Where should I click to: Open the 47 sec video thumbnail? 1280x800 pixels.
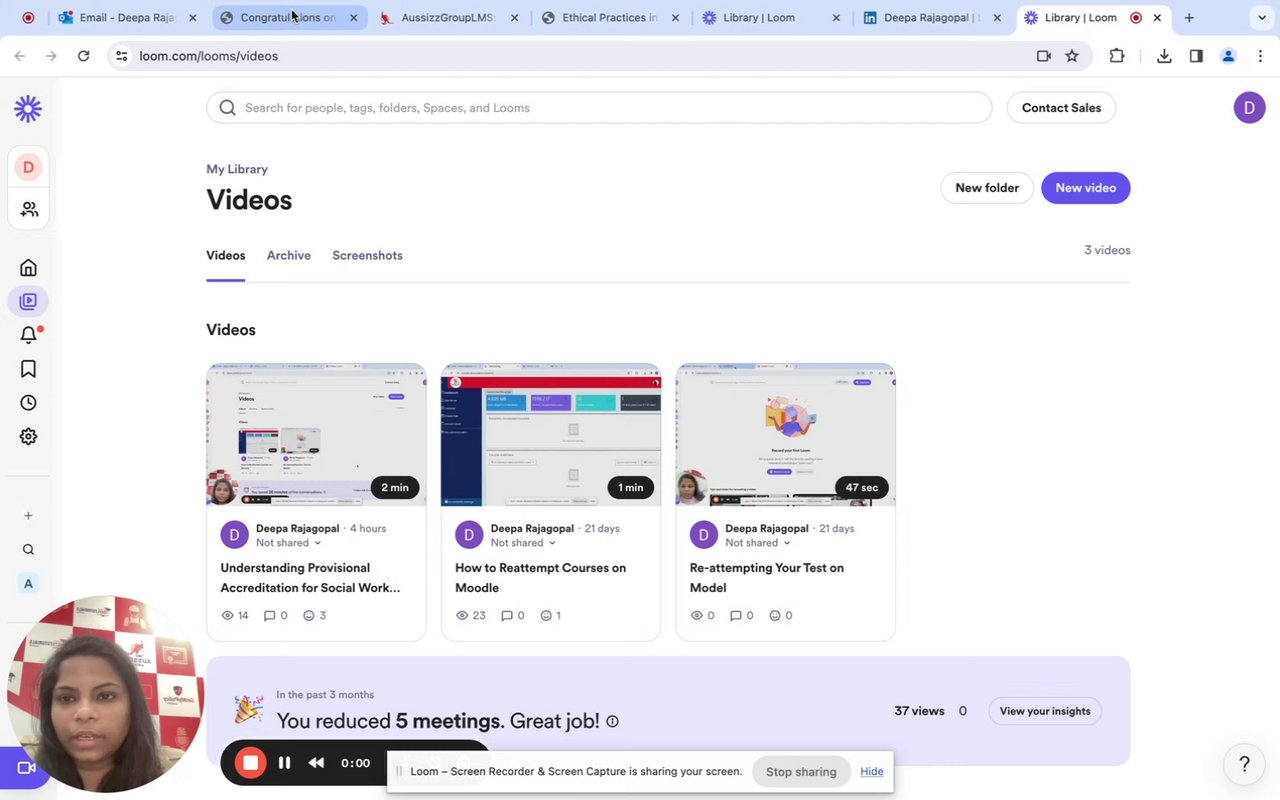coord(786,435)
